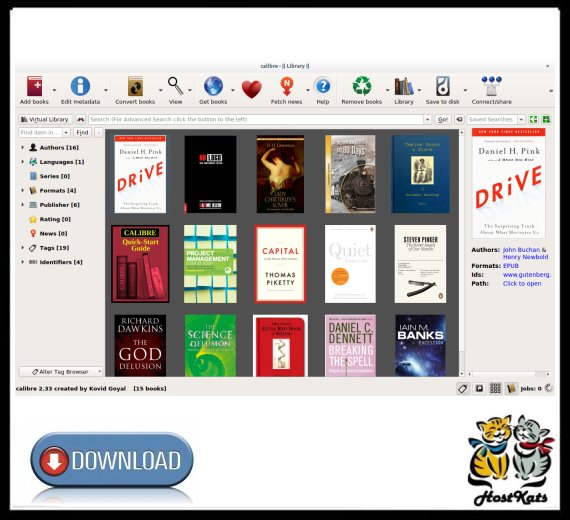This screenshot has height=520, width=570.
Task: Click the 'Click to open' path link
Action: point(522,284)
